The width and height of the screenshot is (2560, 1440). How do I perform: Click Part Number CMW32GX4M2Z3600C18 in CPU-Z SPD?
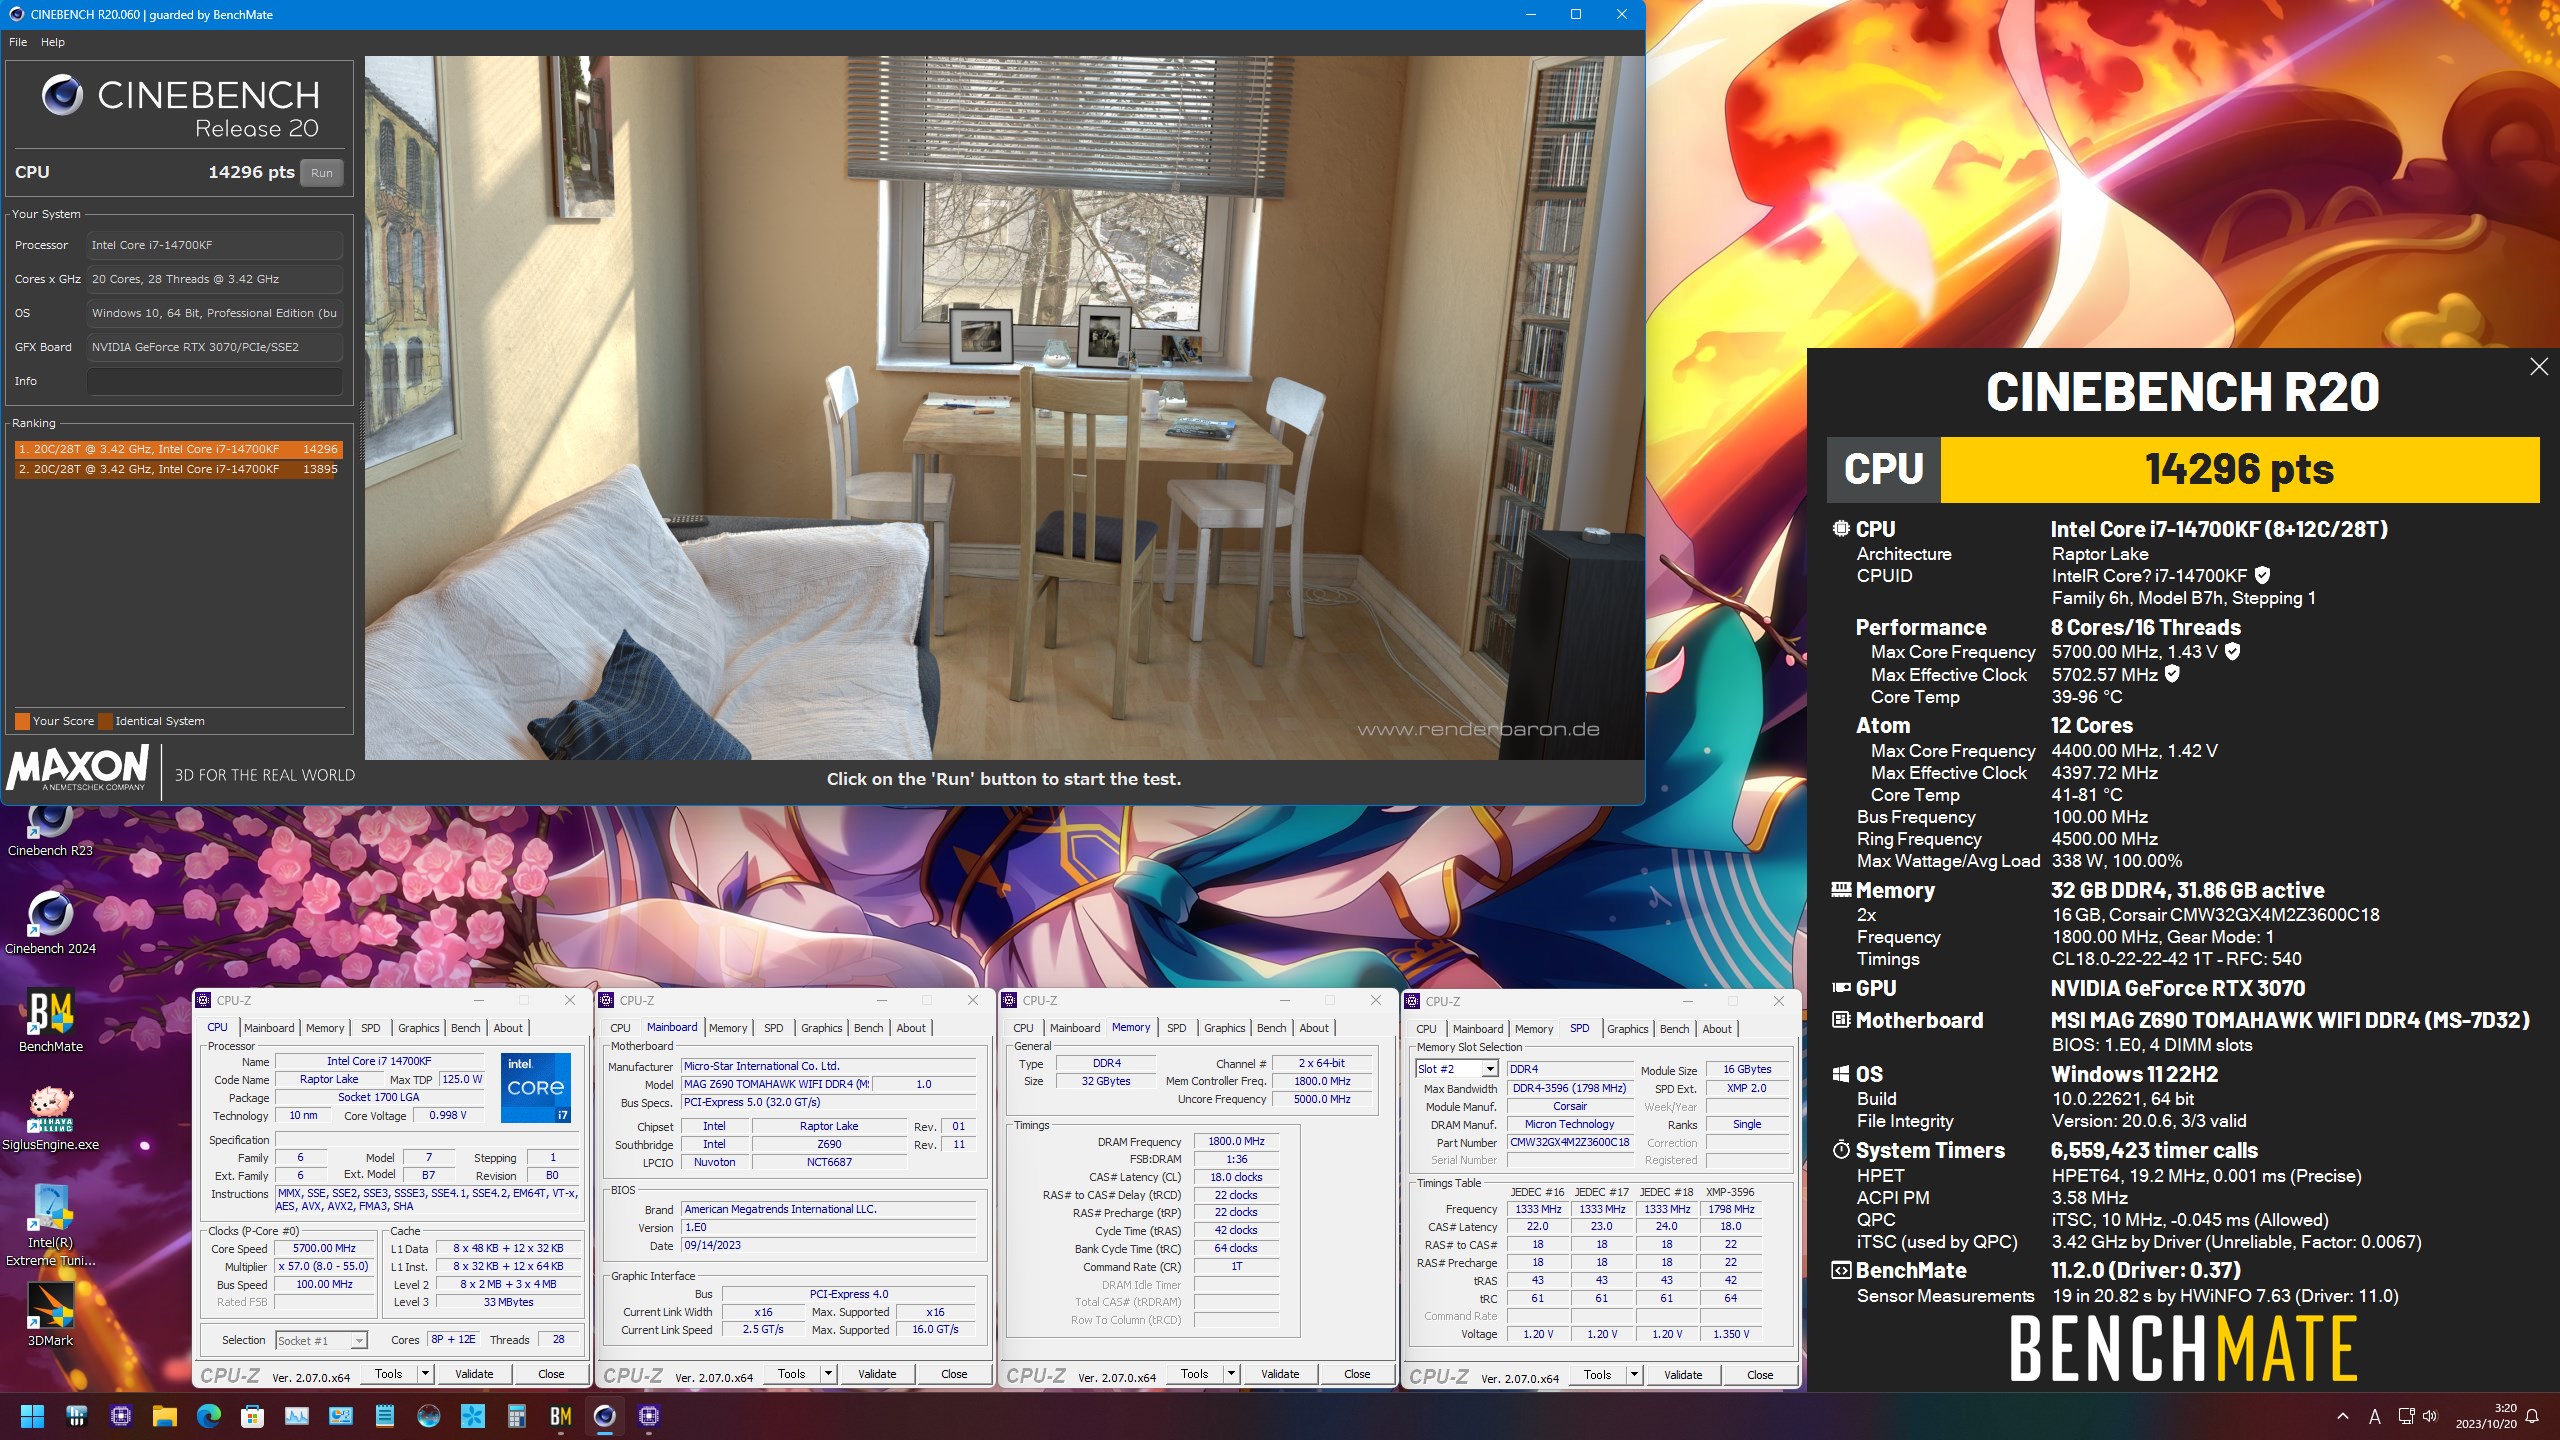click(x=1569, y=1142)
